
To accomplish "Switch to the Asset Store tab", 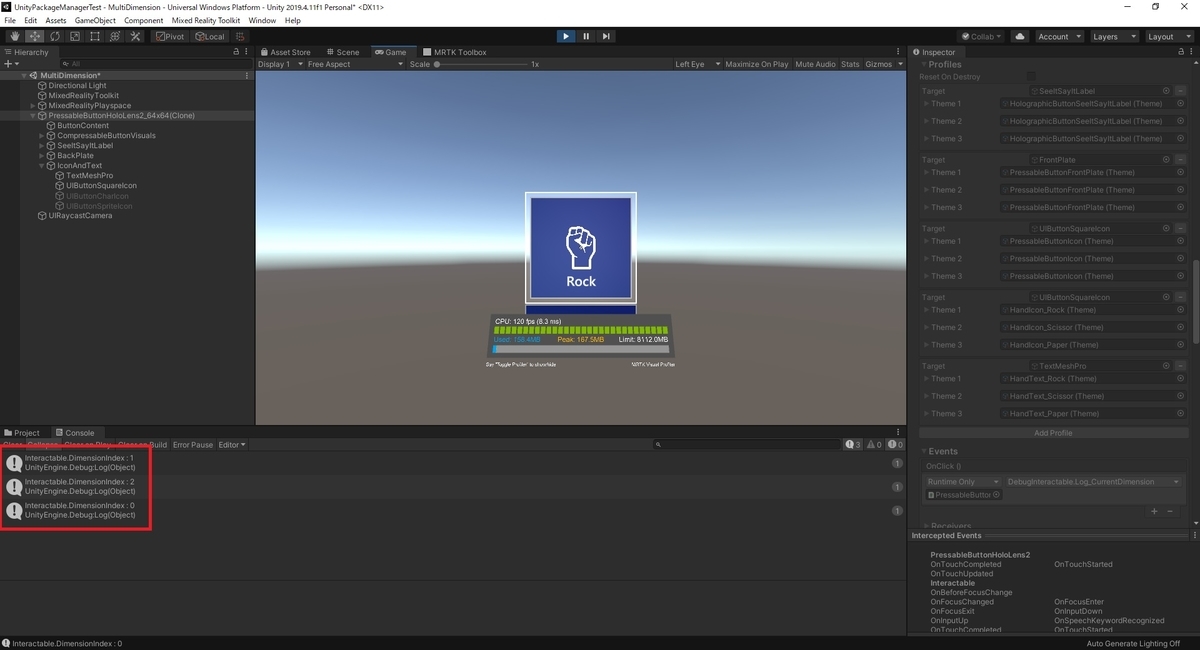I will tap(286, 52).
